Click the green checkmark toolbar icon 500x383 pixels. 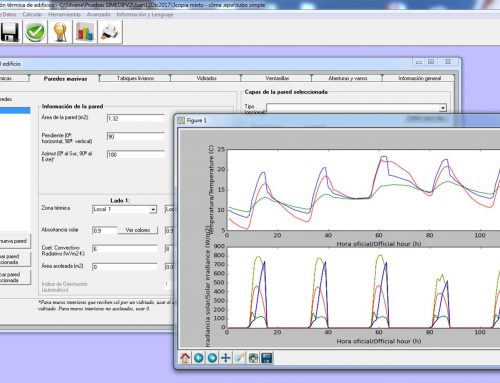coord(35,32)
